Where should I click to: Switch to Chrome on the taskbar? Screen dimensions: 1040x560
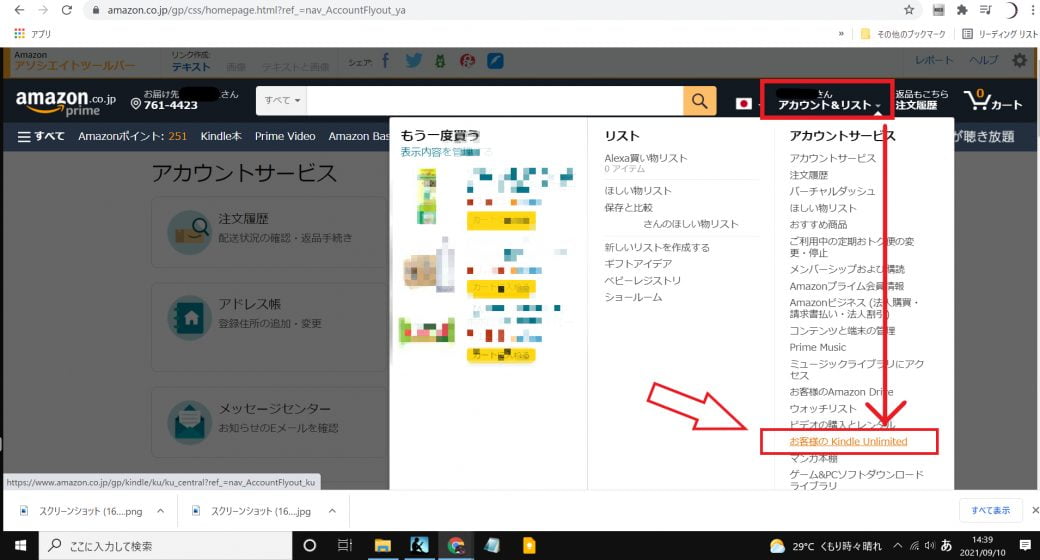(x=456, y=545)
